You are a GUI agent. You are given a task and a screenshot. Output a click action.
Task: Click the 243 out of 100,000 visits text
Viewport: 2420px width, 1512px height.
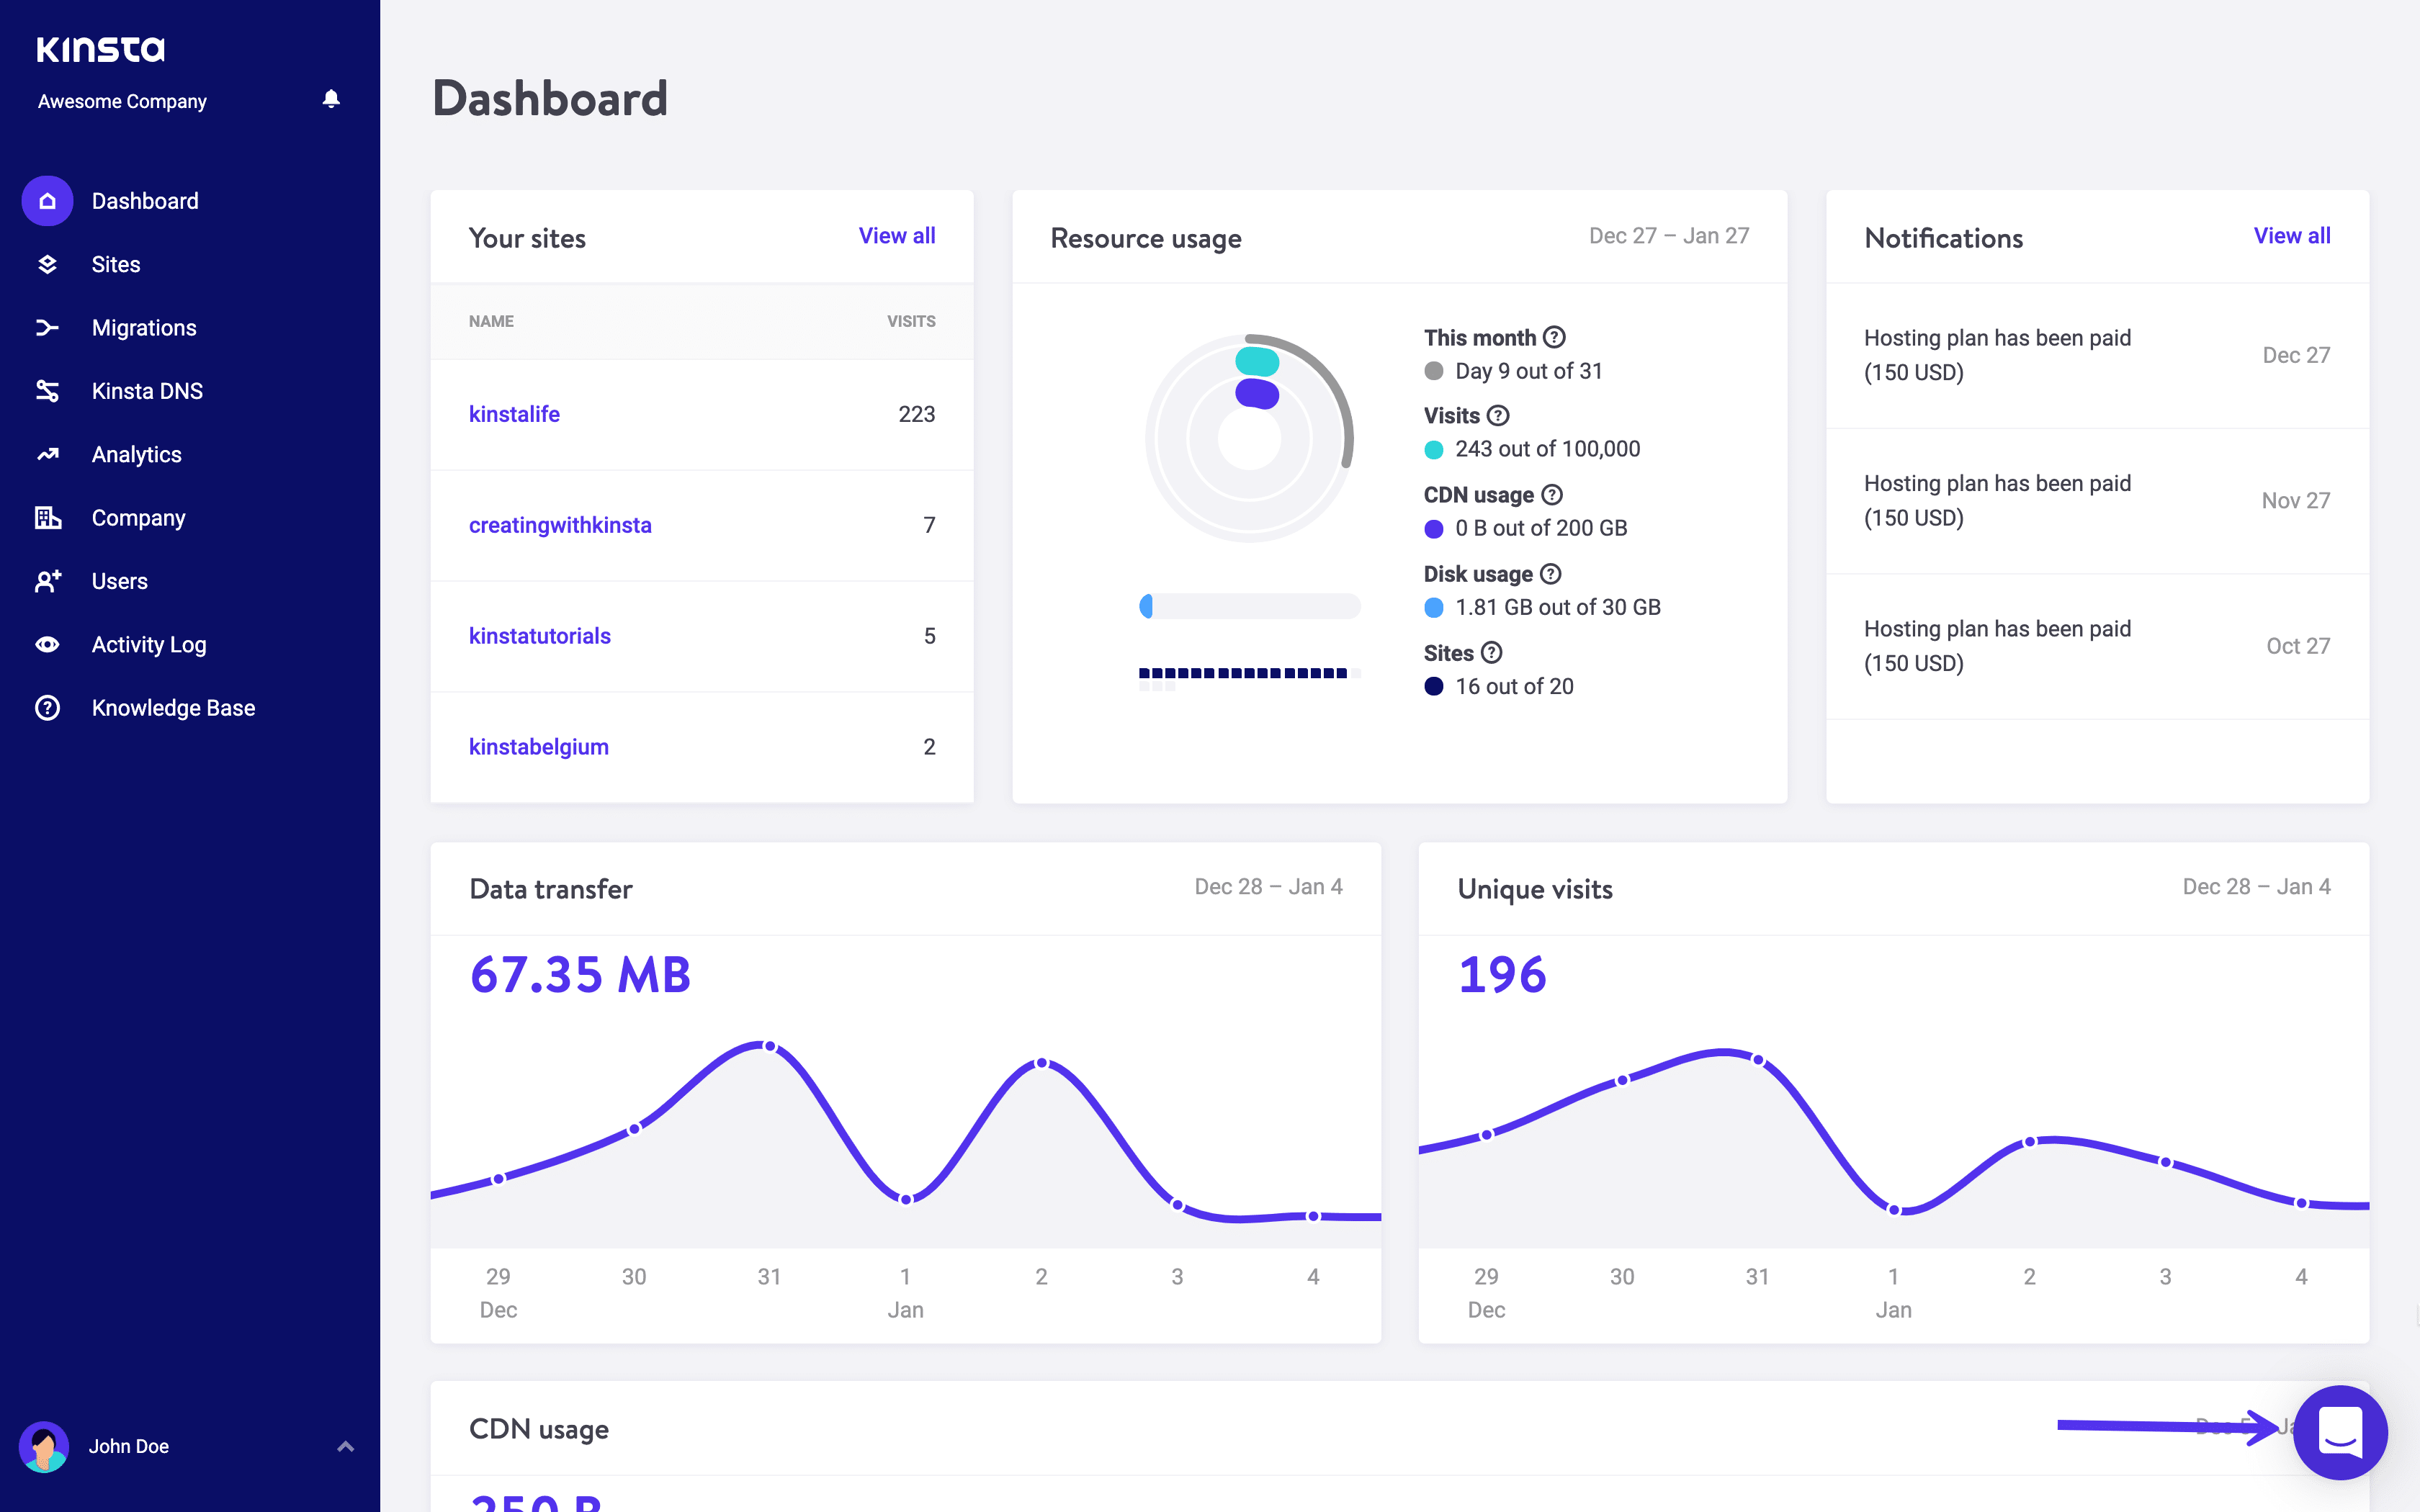click(x=1547, y=449)
